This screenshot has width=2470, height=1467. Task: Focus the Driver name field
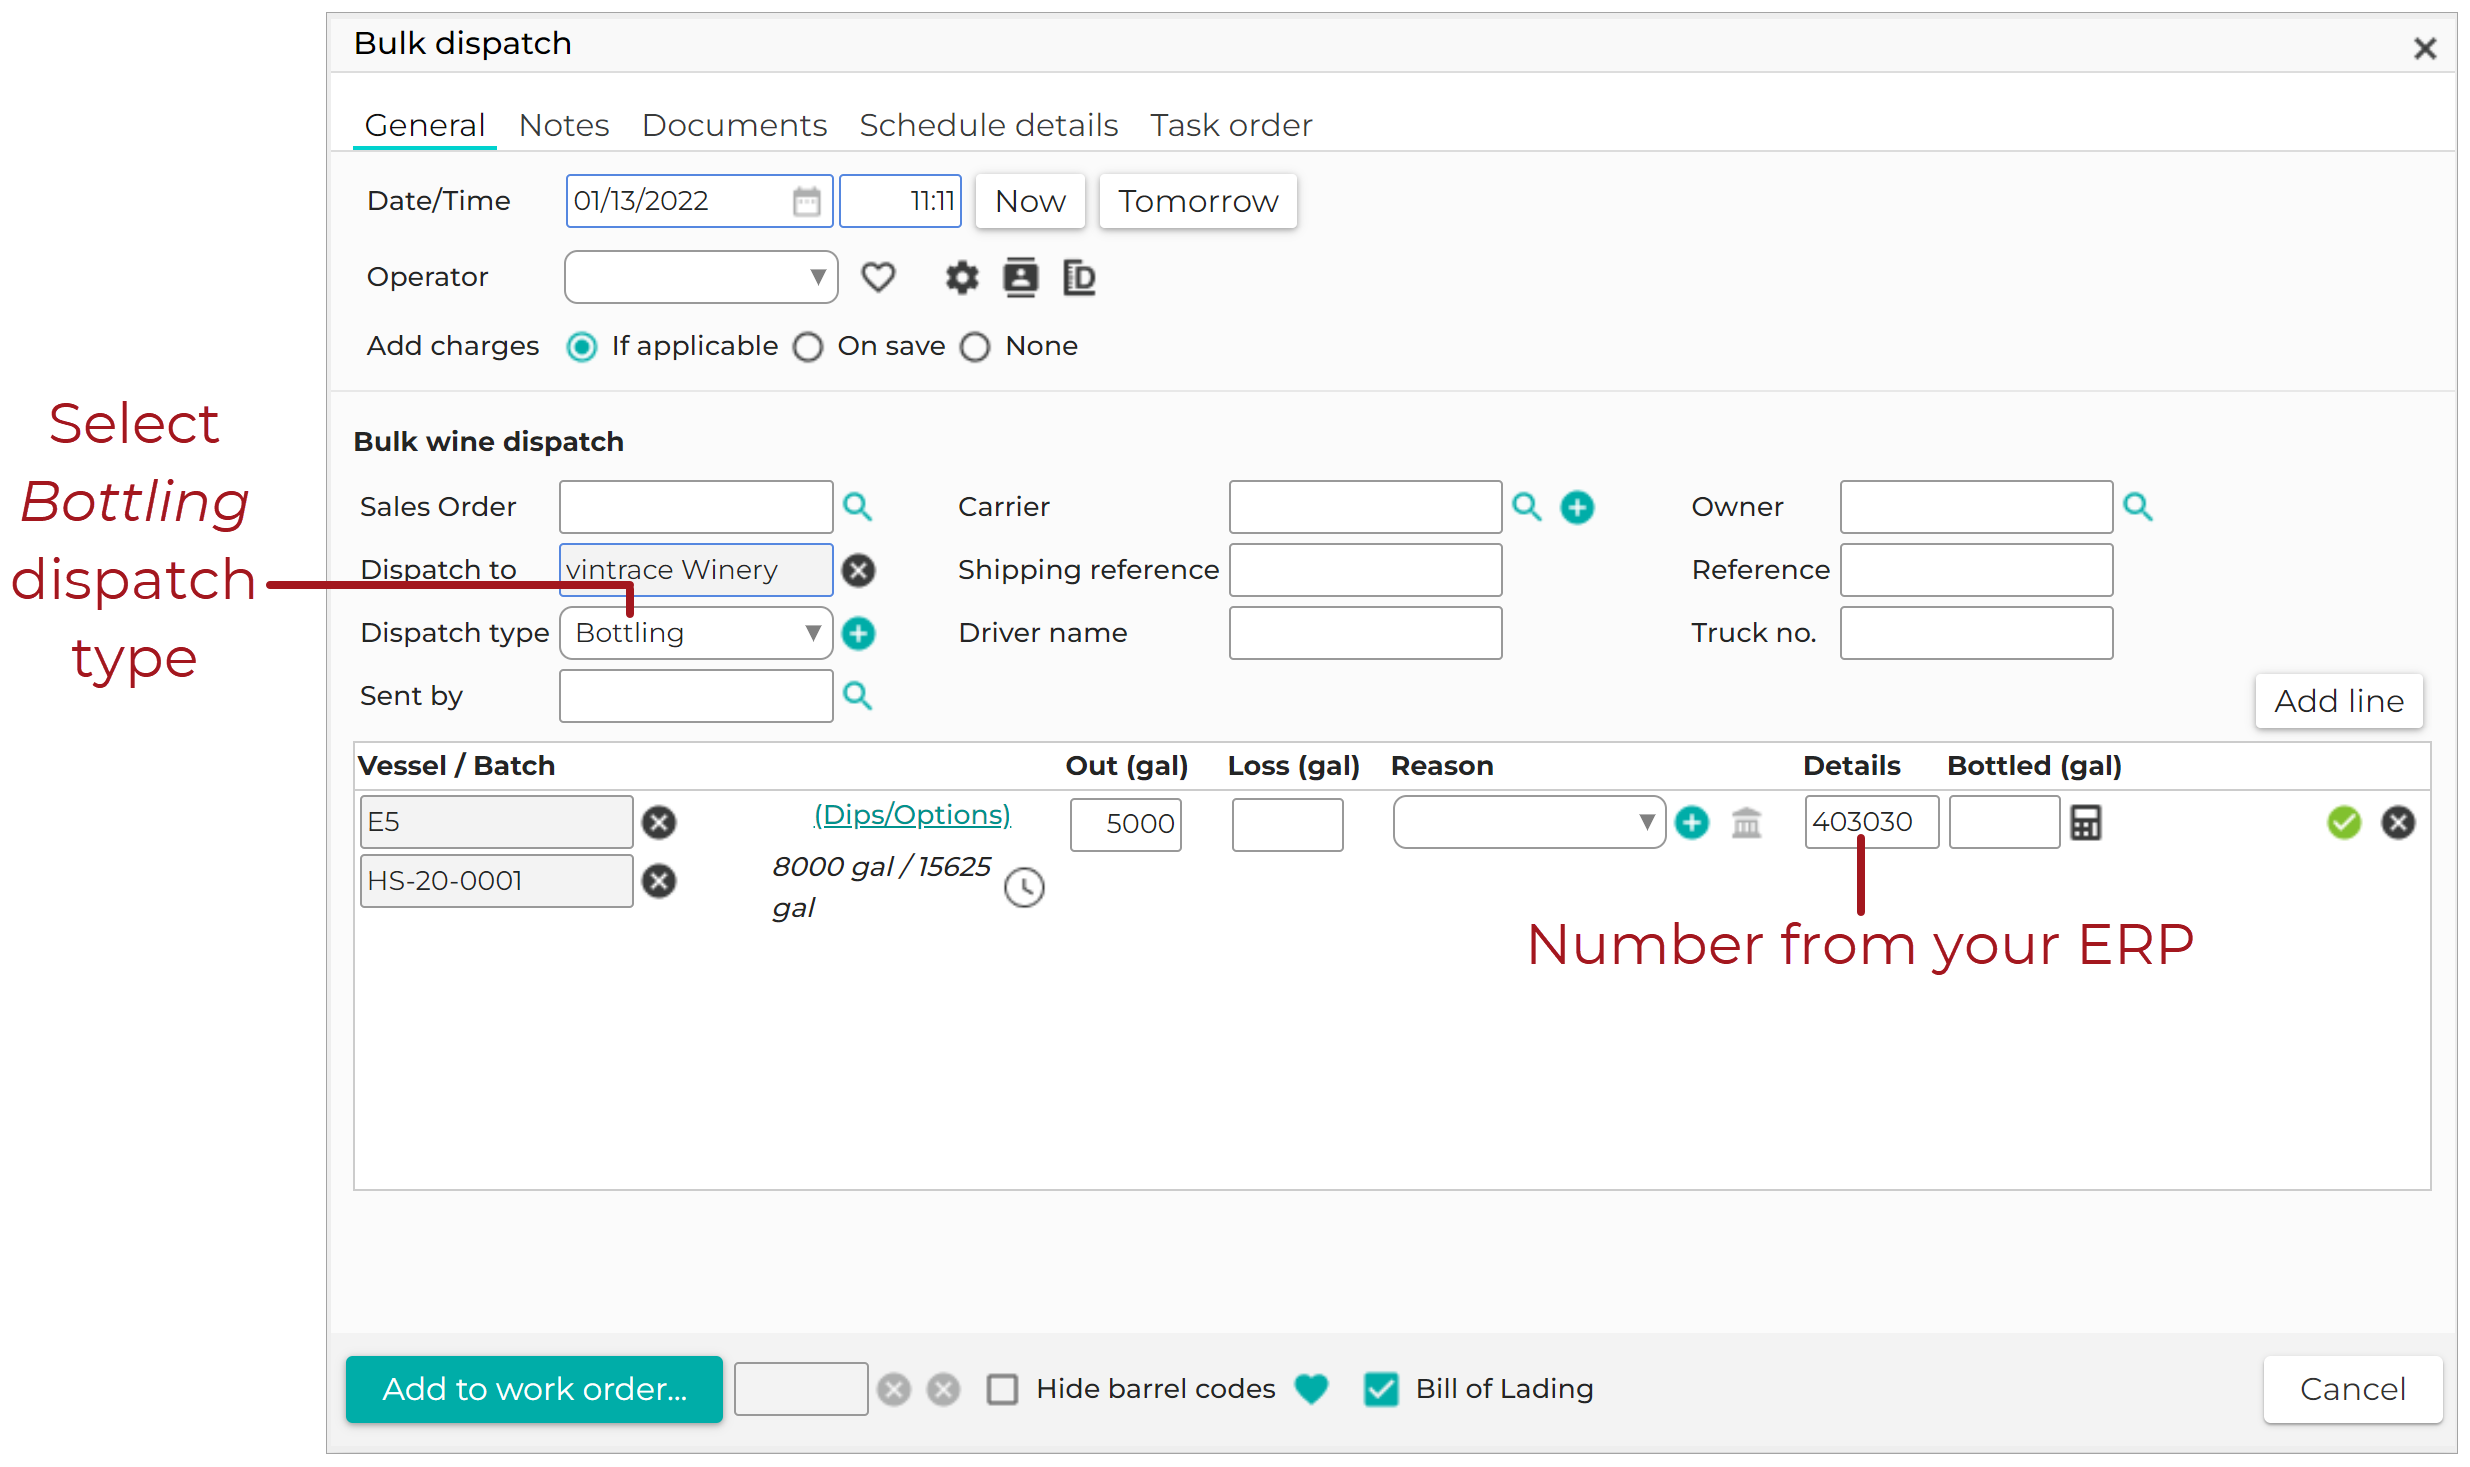coord(1365,633)
